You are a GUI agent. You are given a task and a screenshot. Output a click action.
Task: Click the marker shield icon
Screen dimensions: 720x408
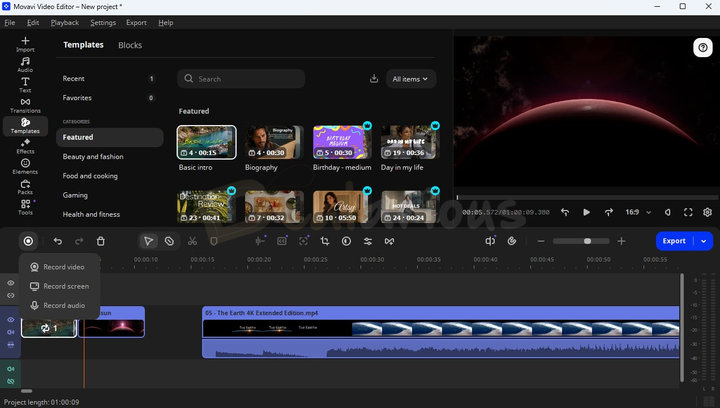pyautogui.click(x=214, y=241)
